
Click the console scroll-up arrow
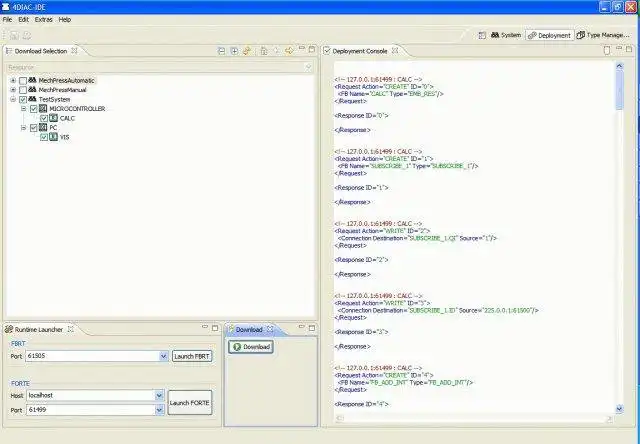coord(620,66)
